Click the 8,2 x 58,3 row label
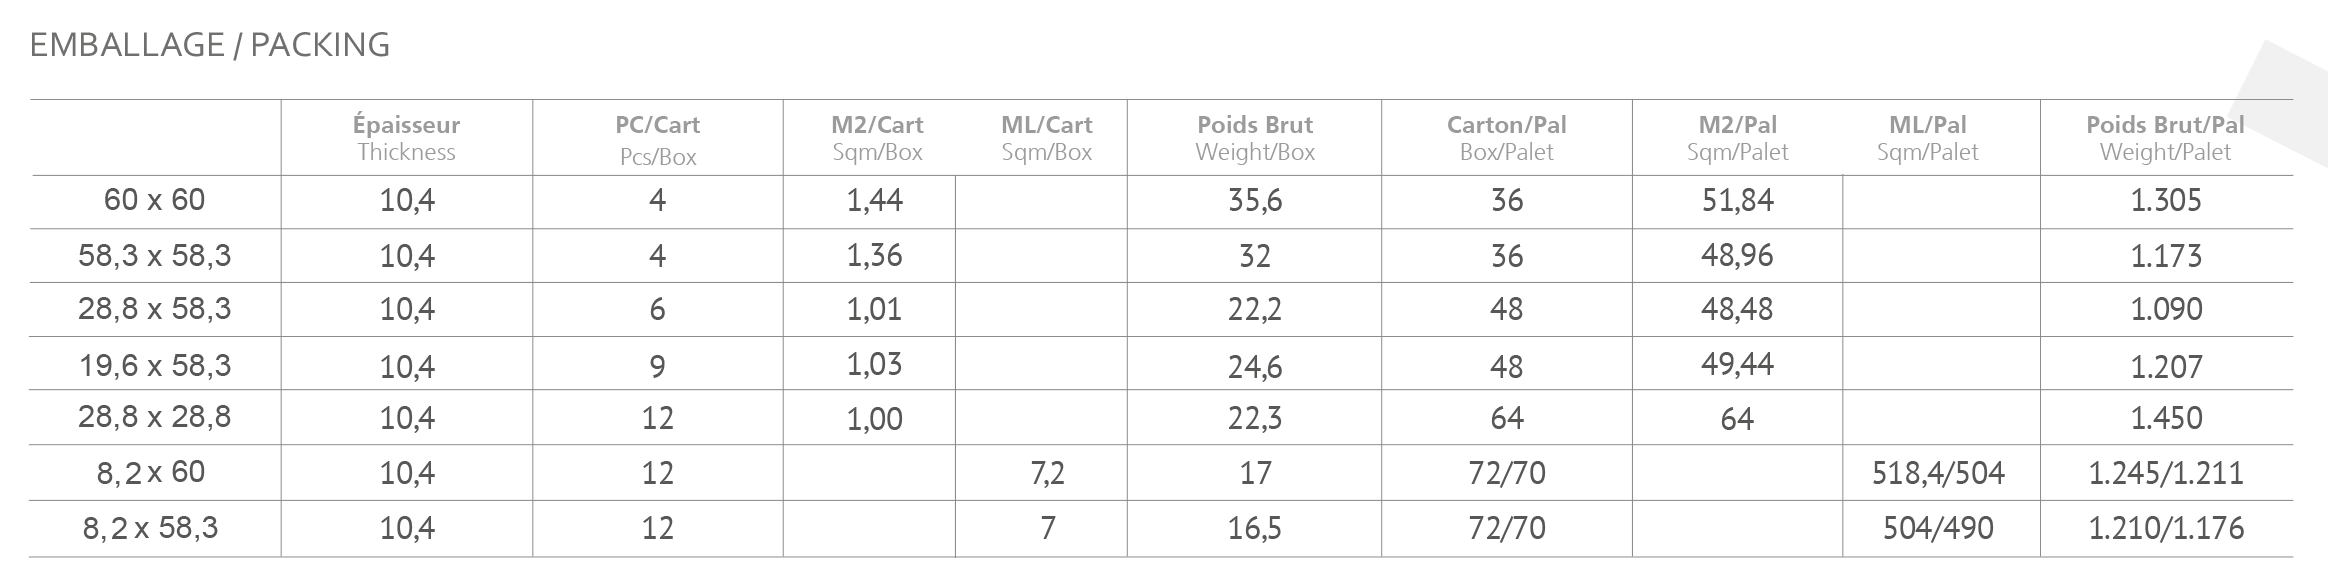This screenshot has height=564, width=2328. tap(150, 527)
